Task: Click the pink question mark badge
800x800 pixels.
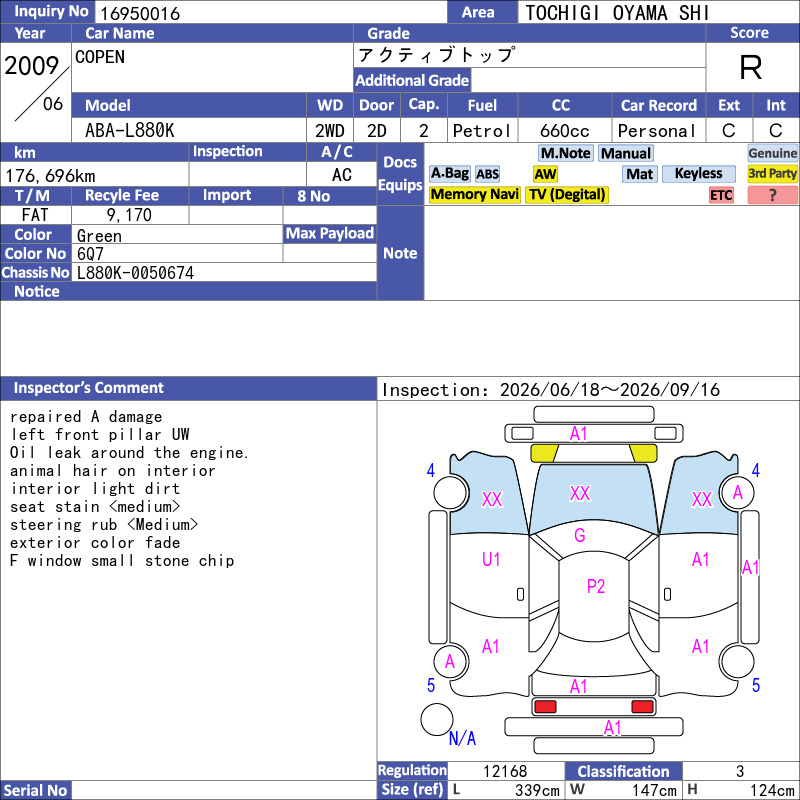Action: point(772,195)
